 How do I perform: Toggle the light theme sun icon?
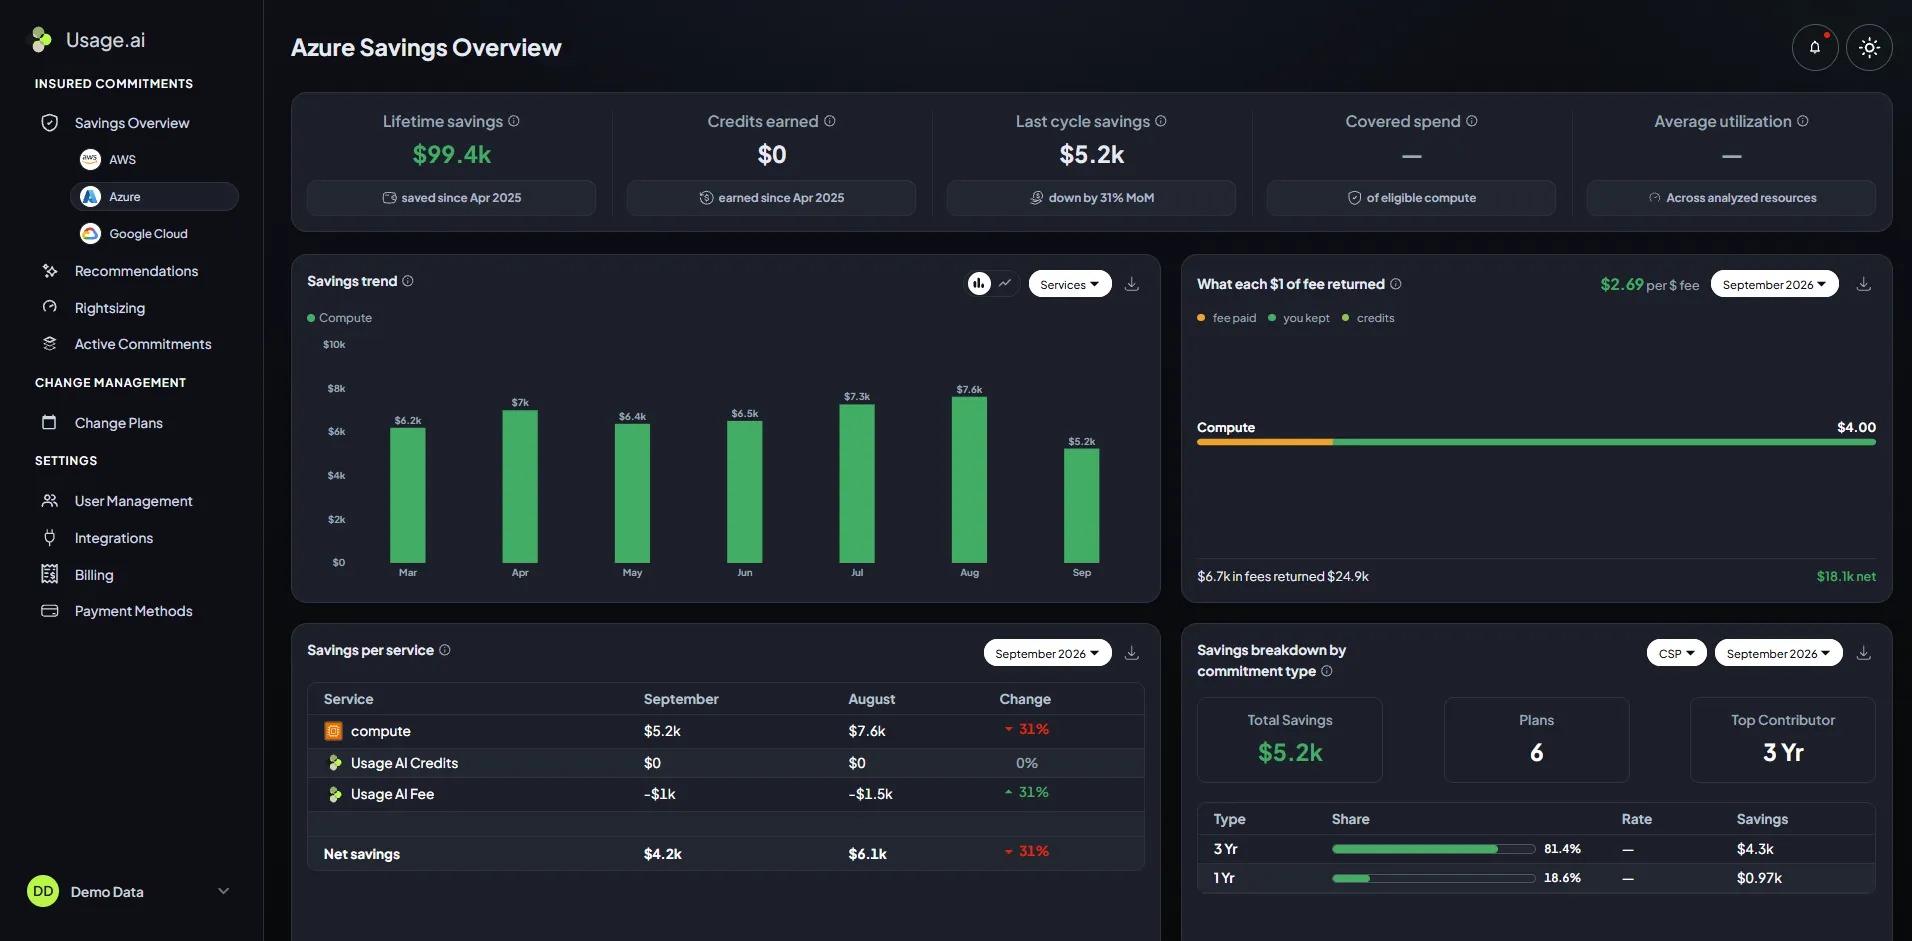pos(1868,47)
